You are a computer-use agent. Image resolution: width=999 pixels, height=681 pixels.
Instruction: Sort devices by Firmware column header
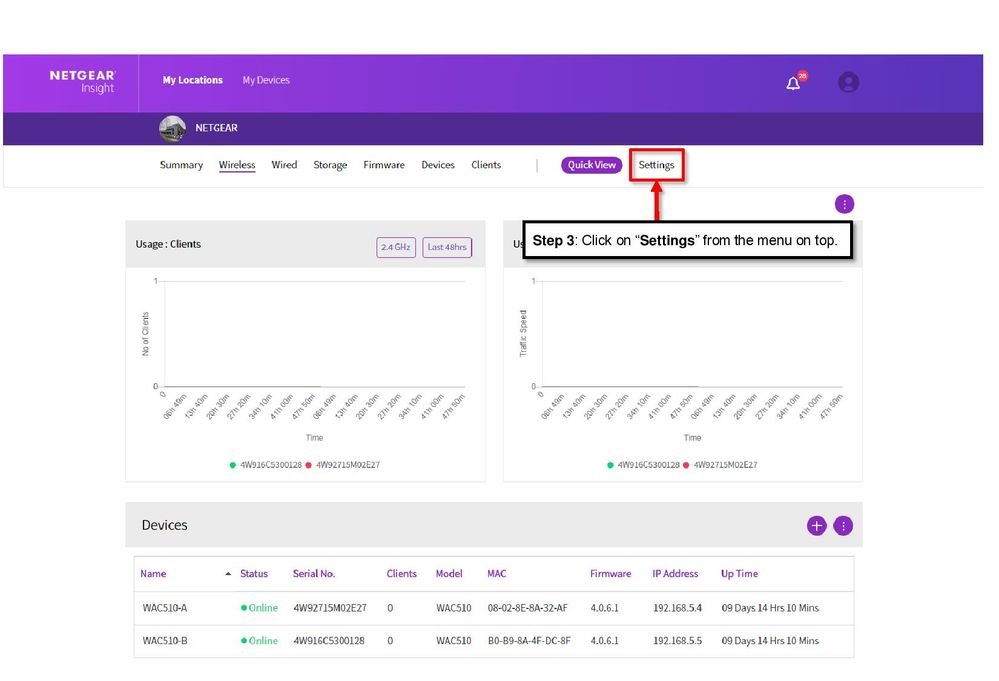pyautogui.click(x=610, y=574)
